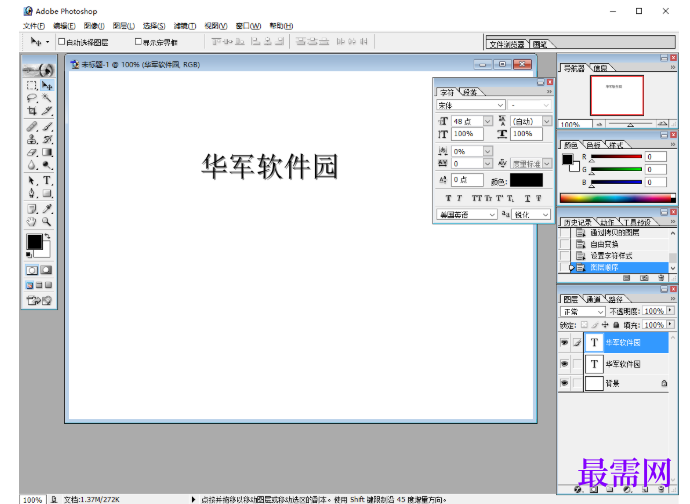The image size is (690, 504).
Task: Click the vertical scale input field
Action: point(467,134)
